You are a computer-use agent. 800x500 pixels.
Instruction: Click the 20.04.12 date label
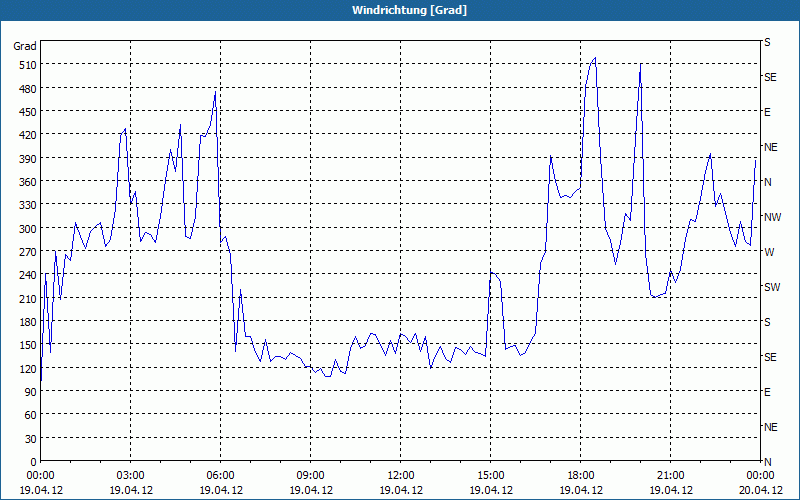(x=760, y=490)
